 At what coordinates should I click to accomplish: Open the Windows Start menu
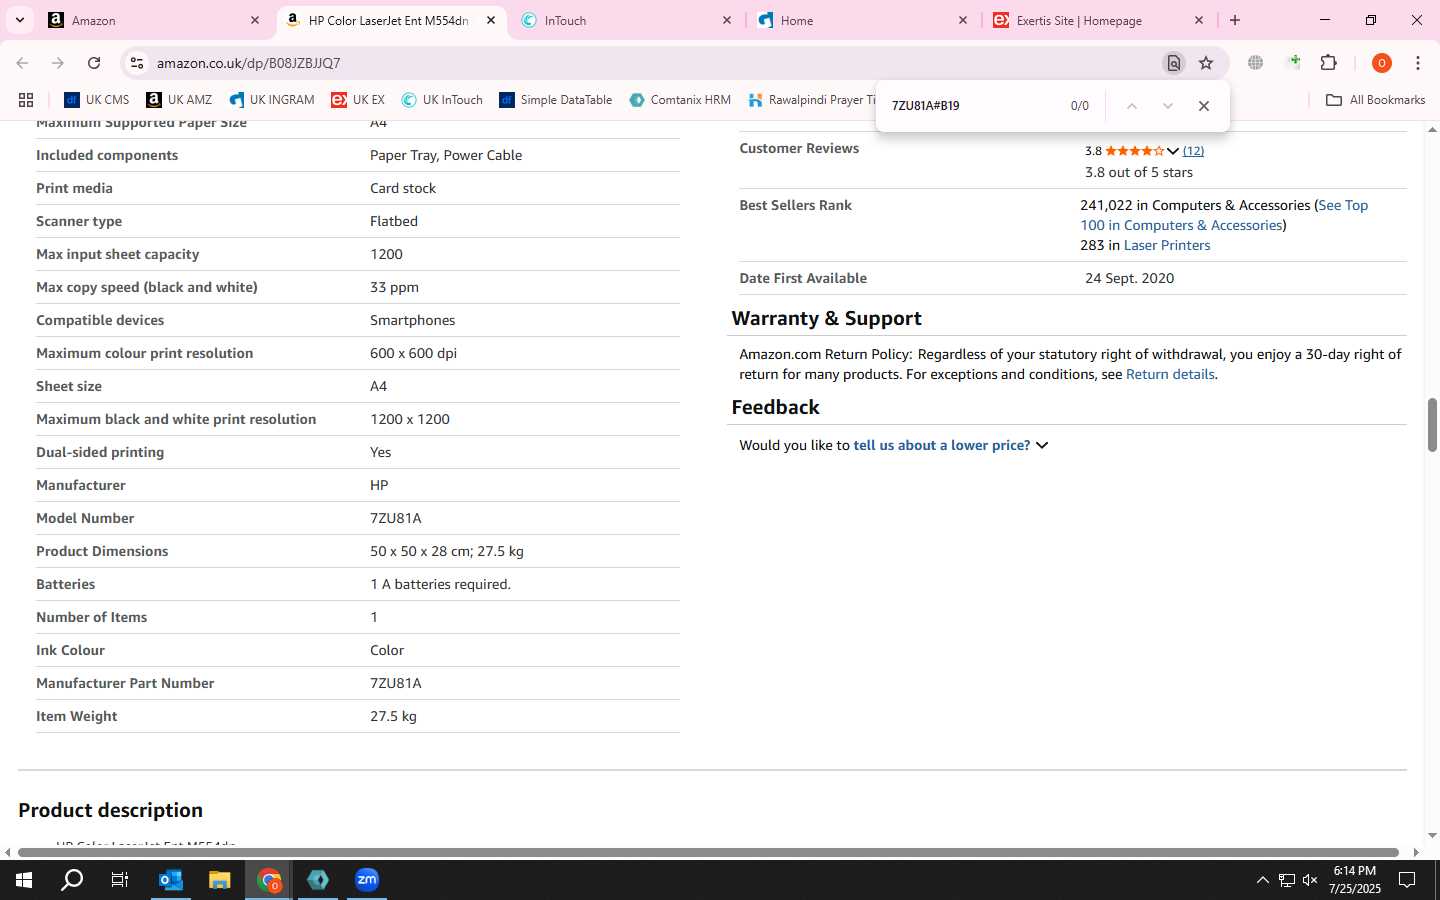coord(23,880)
